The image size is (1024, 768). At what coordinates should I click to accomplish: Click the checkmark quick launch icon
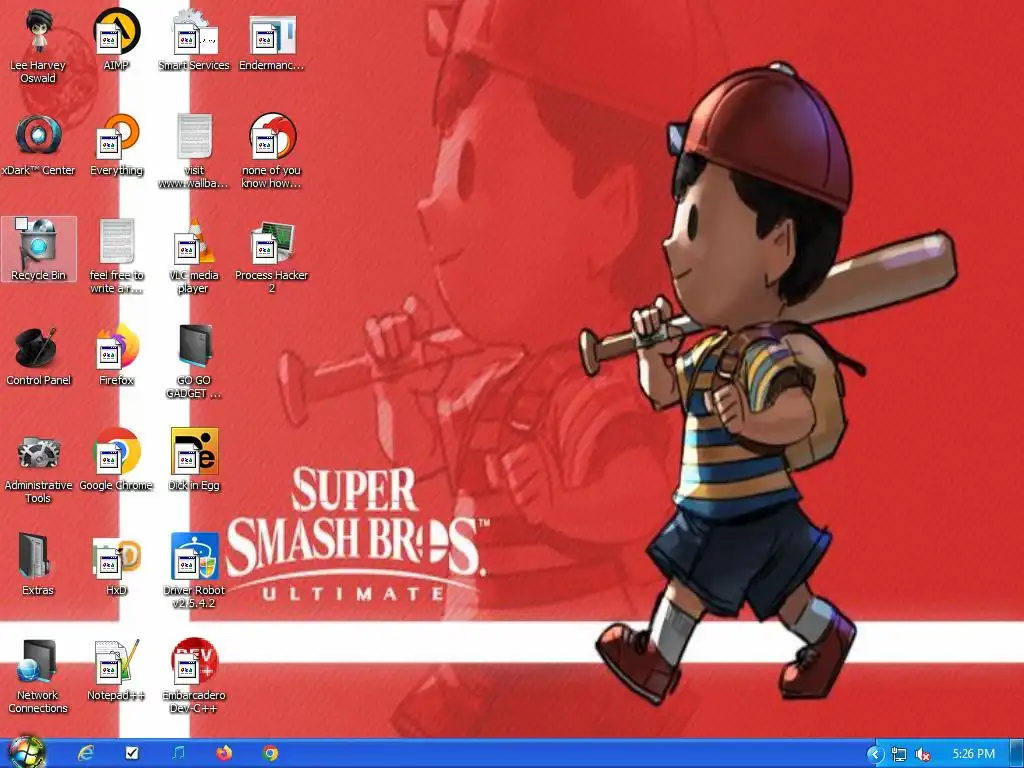[x=131, y=754]
